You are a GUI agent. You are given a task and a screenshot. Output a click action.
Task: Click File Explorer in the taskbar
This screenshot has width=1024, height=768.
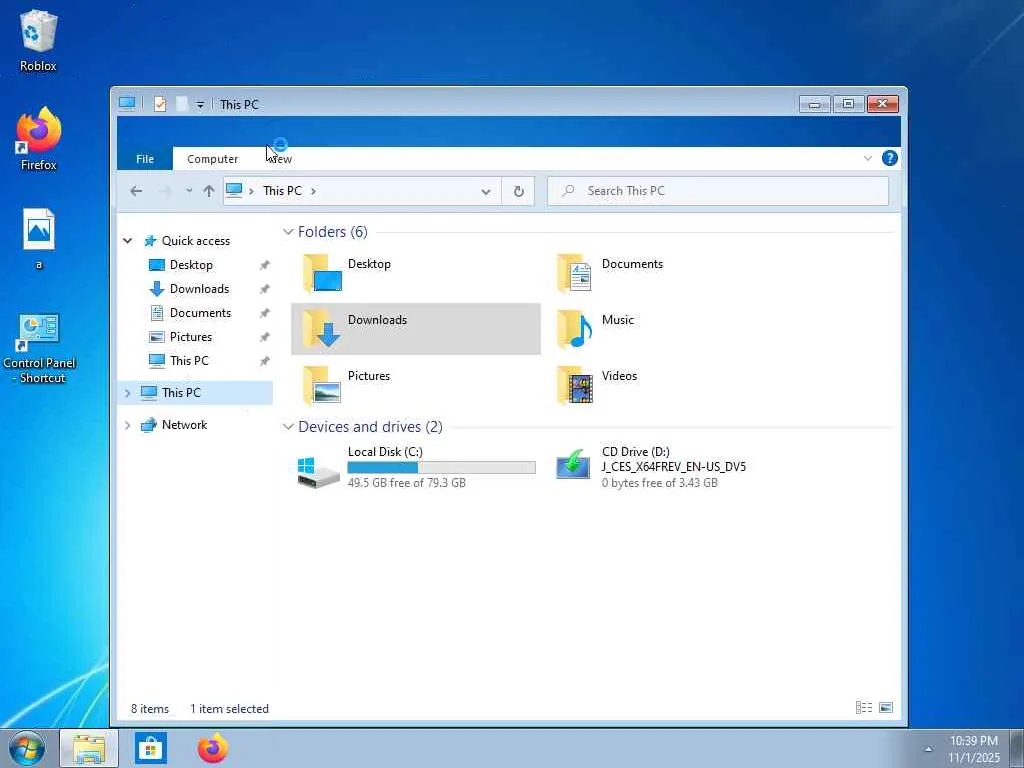pyautogui.click(x=89, y=748)
